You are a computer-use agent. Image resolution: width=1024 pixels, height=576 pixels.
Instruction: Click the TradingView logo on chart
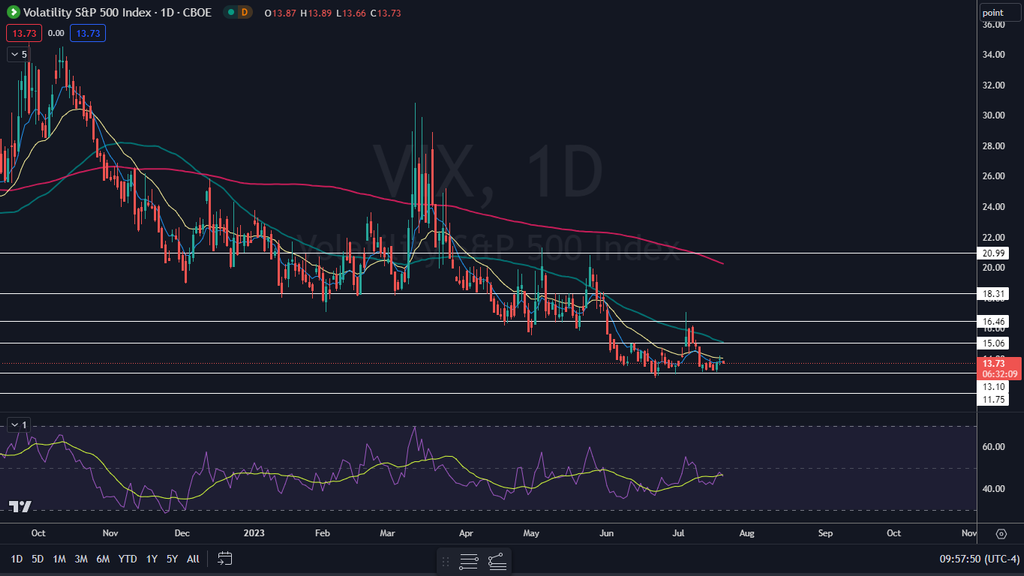pyautogui.click(x=20, y=506)
